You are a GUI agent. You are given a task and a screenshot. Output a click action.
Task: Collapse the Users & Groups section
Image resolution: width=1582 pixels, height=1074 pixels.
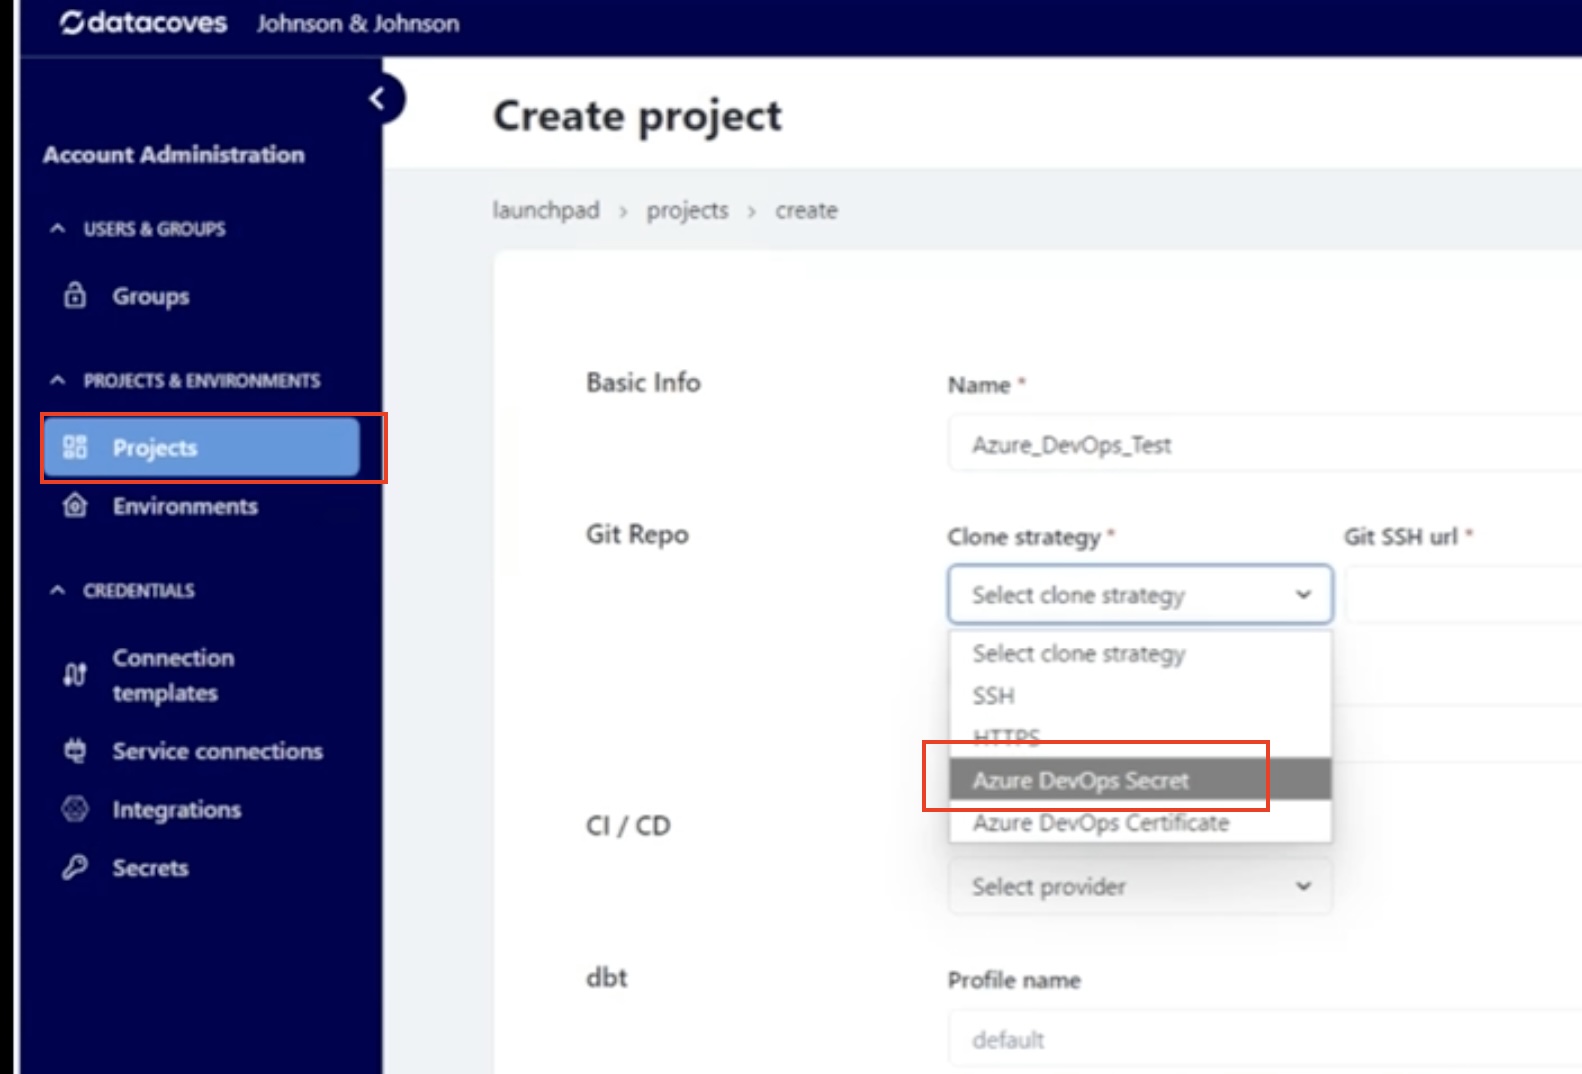[x=58, y=228]
